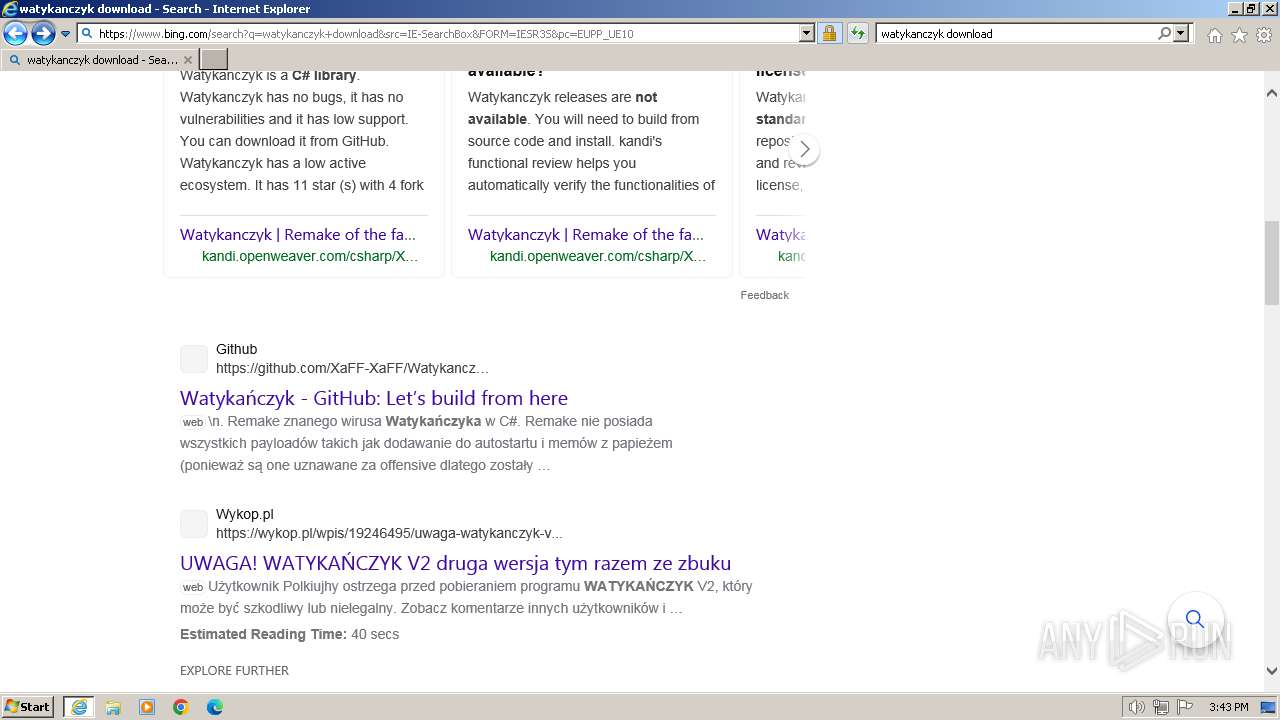Open the Action Center flag icon
1280x720 pixels.
pyautogui.click(x=1185, y=707)
